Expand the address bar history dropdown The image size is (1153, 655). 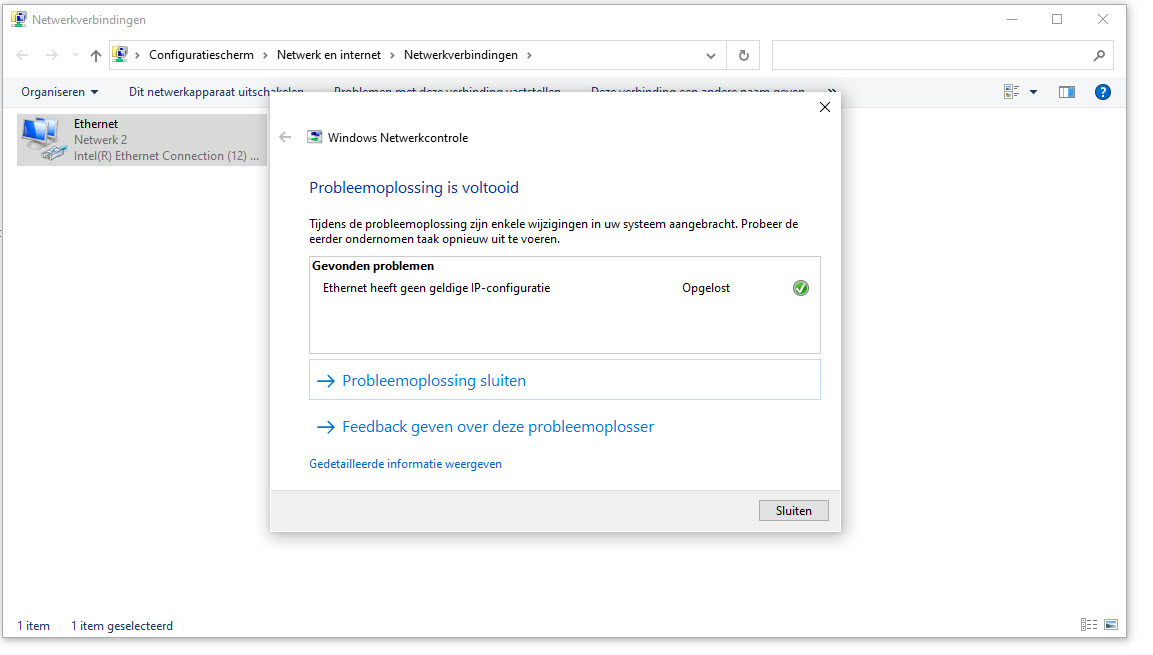click(x=710, y=55)
